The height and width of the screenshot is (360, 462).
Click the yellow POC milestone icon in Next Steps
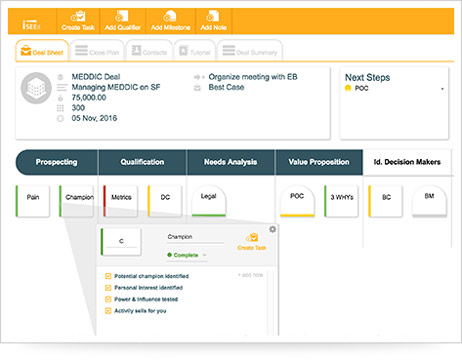click(x=348, y=88)
